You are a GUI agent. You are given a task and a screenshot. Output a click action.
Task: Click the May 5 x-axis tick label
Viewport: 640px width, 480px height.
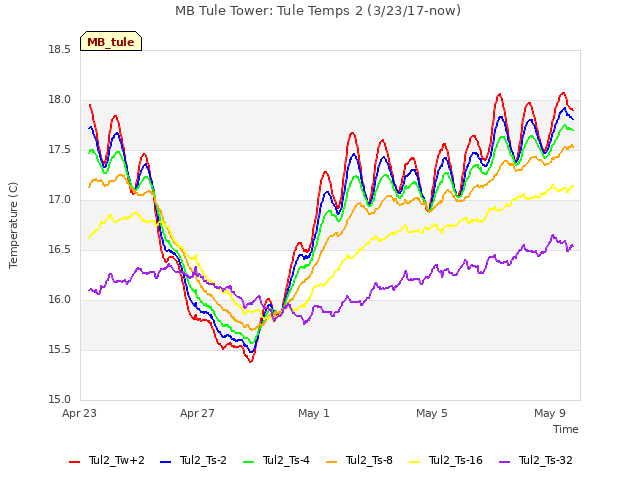coord(432,413)
